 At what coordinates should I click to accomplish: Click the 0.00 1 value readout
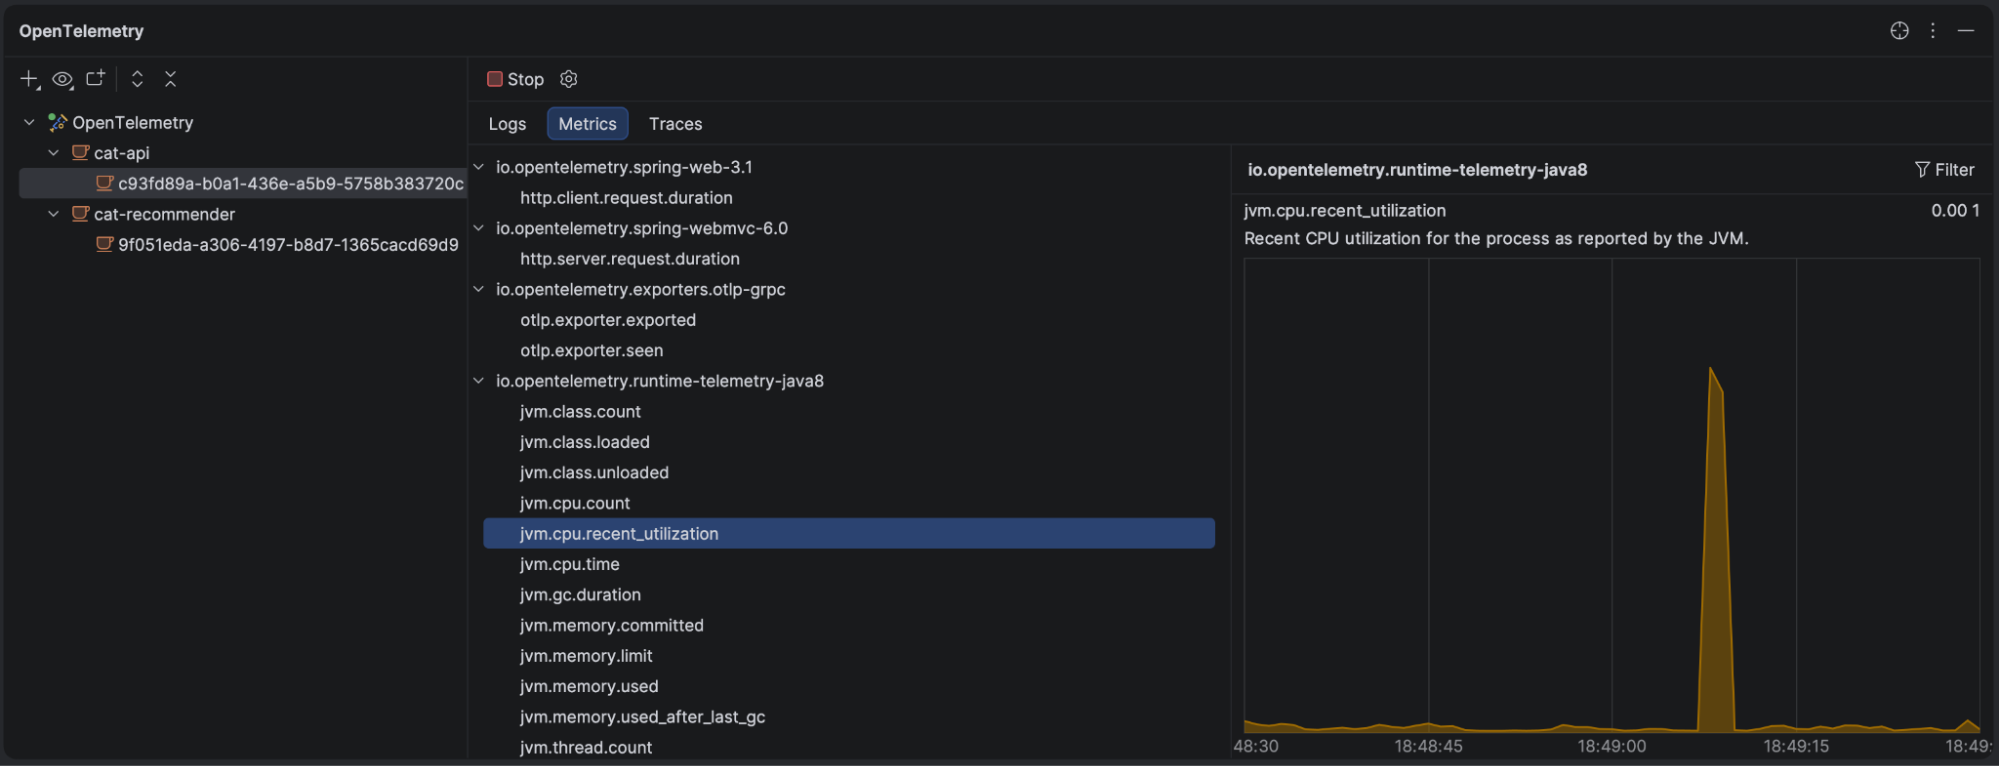click(x=1955, y=211)
